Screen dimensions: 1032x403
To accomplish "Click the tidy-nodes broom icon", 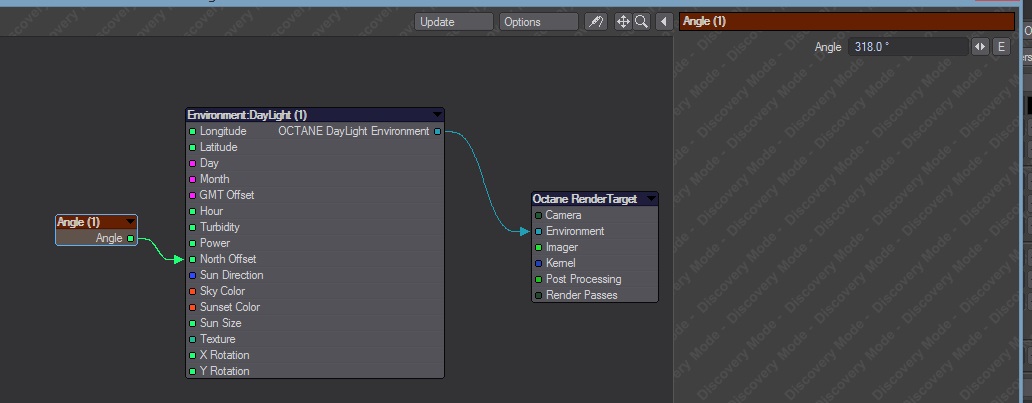I will 596,22.
